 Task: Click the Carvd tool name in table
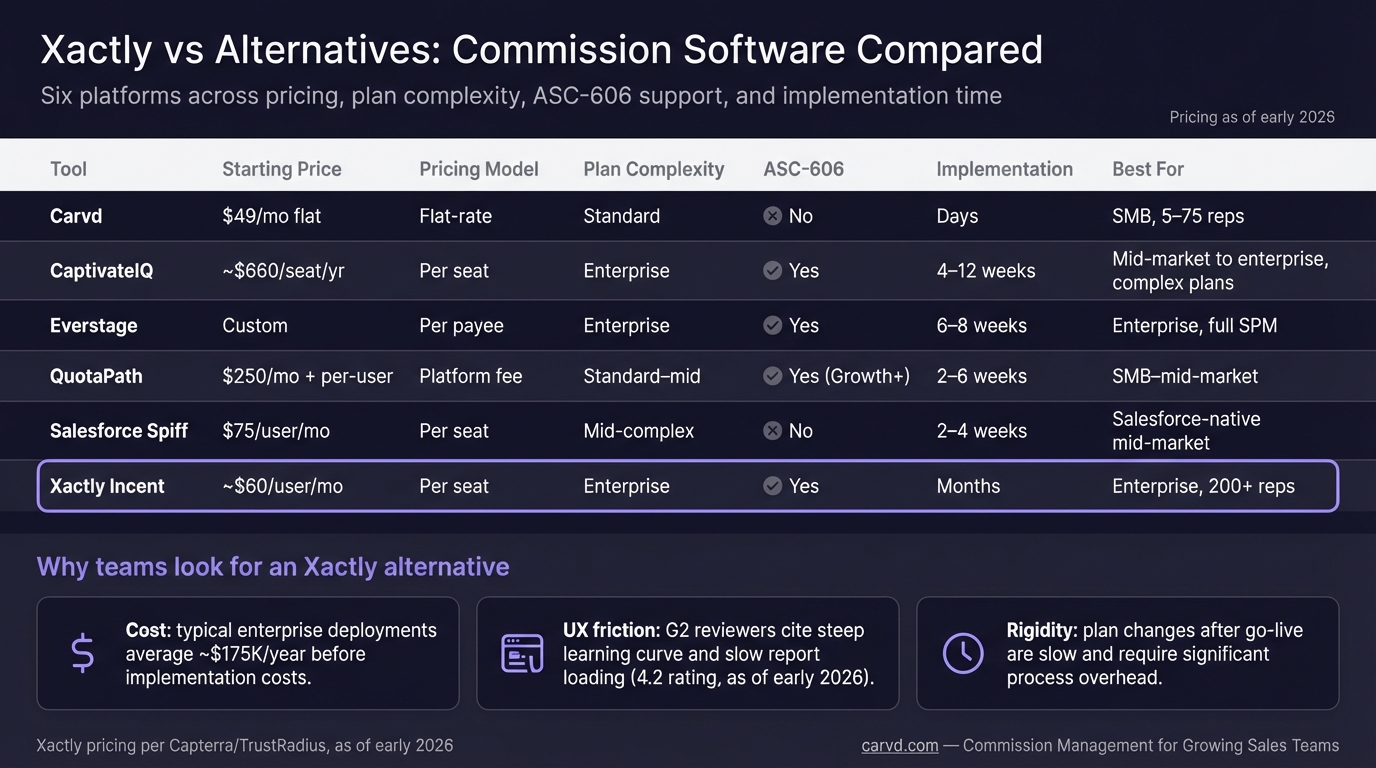coord(76,216)
